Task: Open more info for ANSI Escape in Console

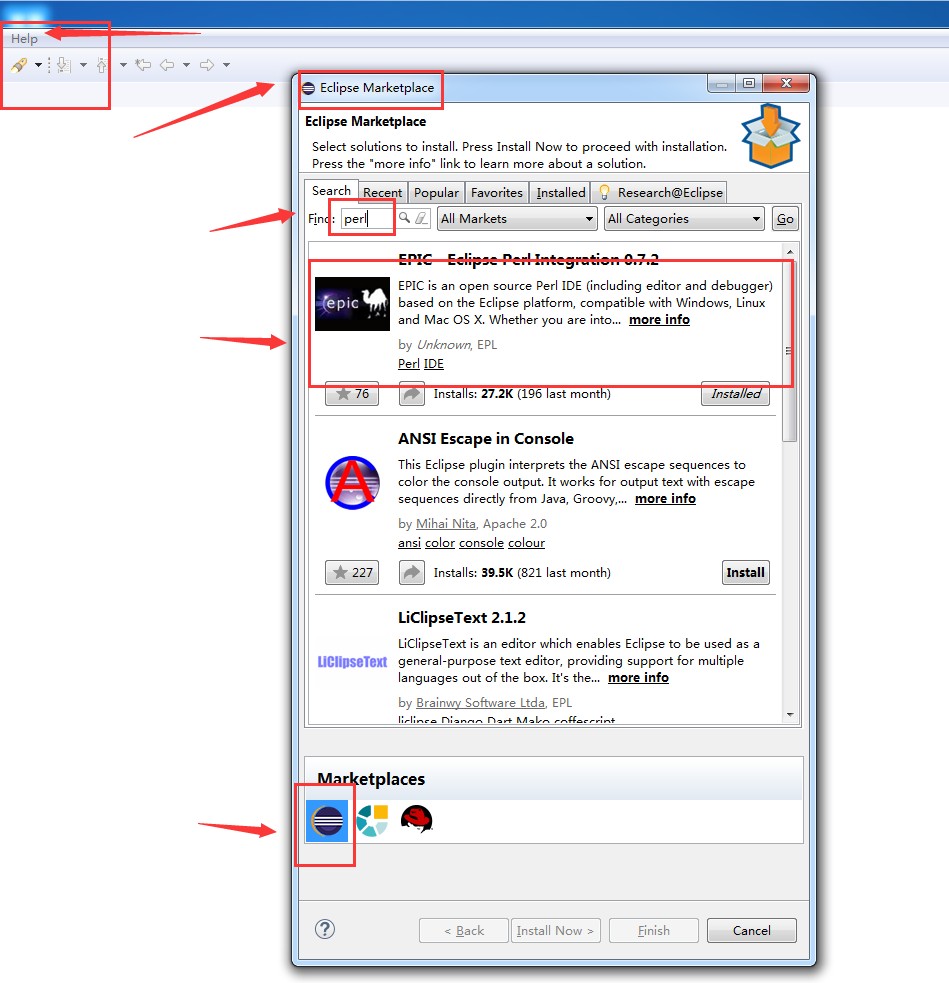Action: [x=665, y=499]
